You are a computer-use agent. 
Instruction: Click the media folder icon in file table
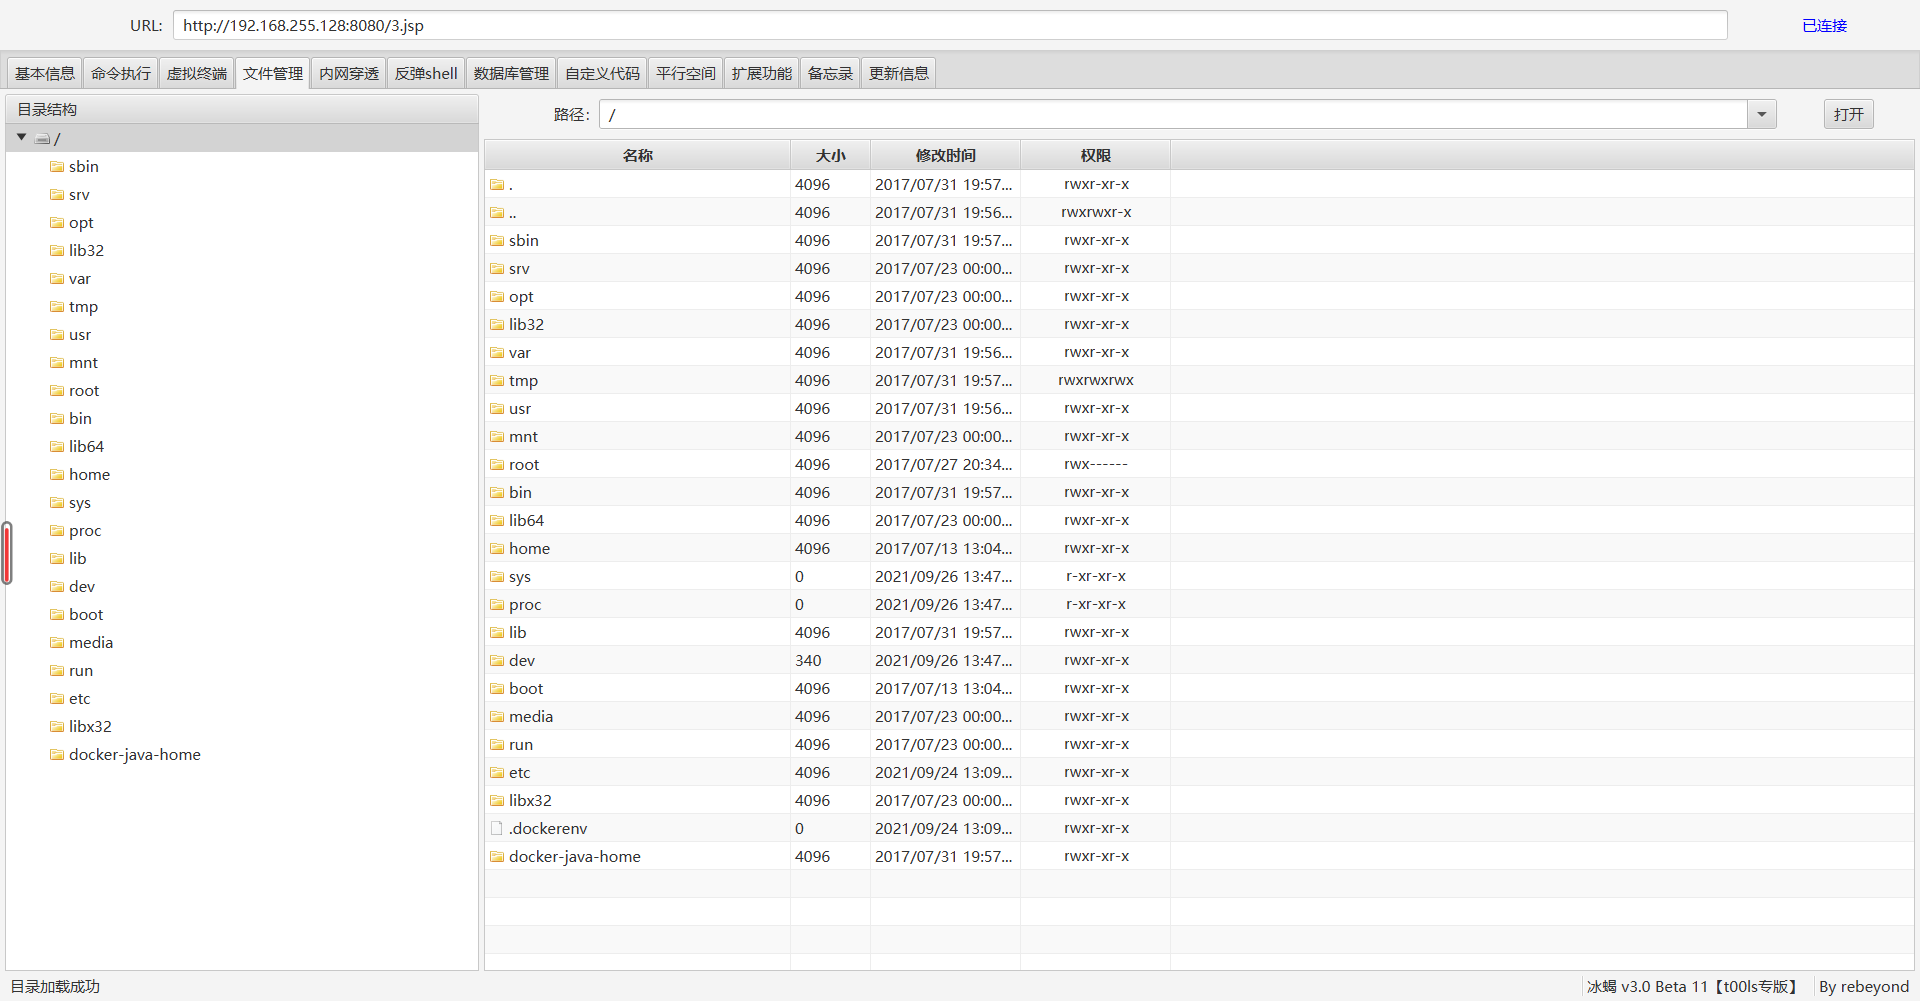(497, 717)
